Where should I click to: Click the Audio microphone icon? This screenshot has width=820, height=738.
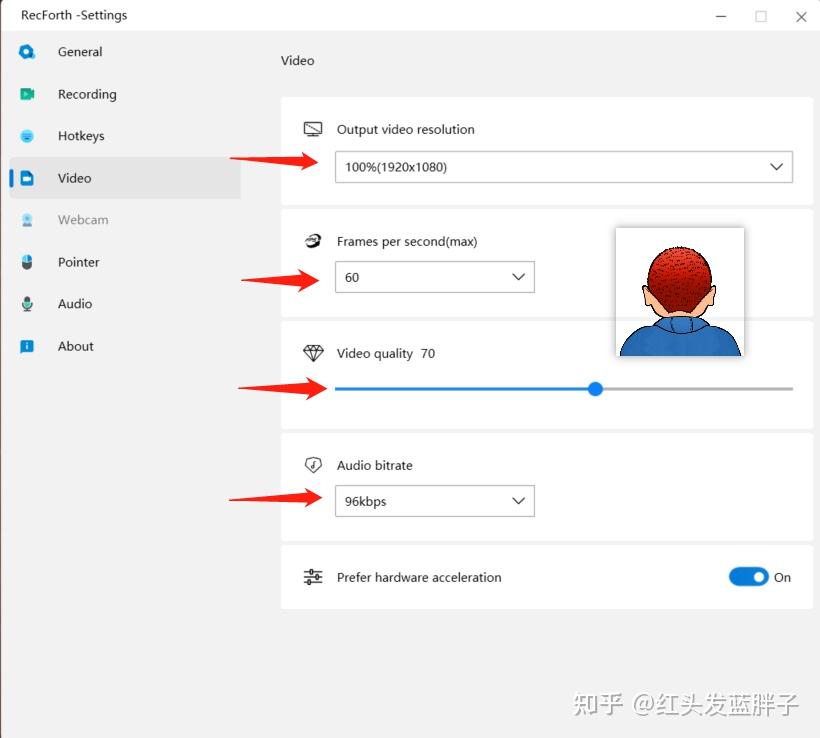click(27, 304)
